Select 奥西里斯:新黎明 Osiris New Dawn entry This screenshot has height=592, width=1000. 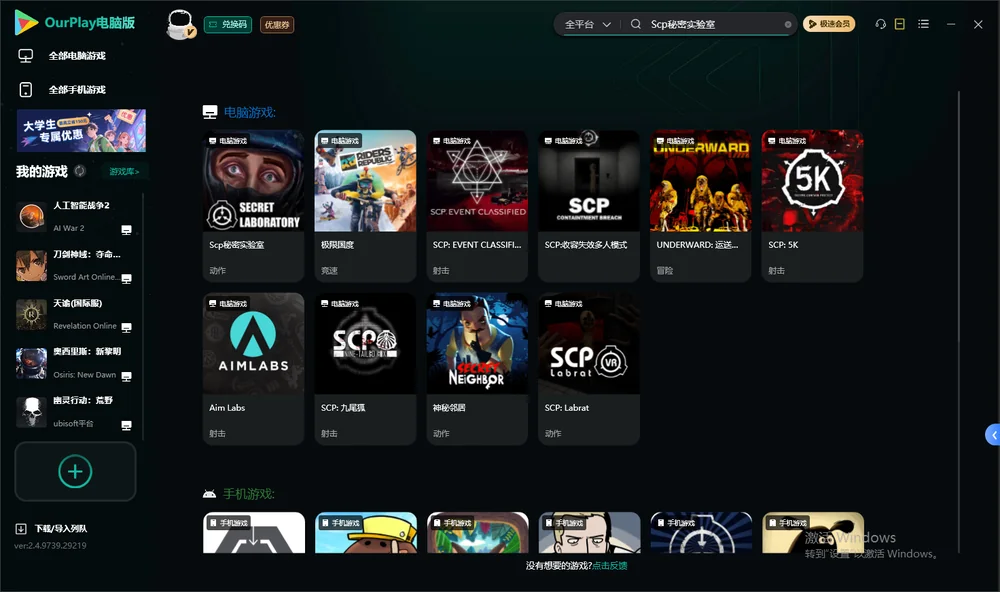75,363
